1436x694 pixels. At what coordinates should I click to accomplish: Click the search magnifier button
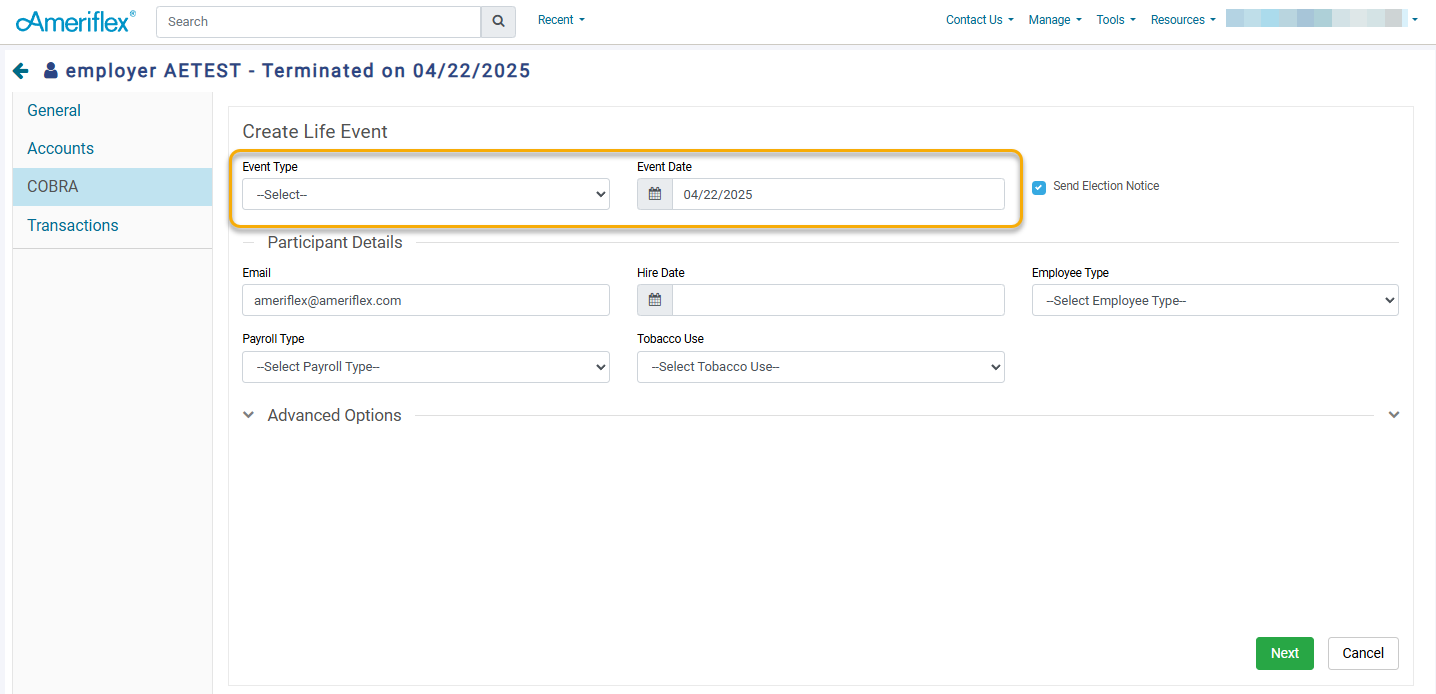pyautogui.click(x=498, y=22)
